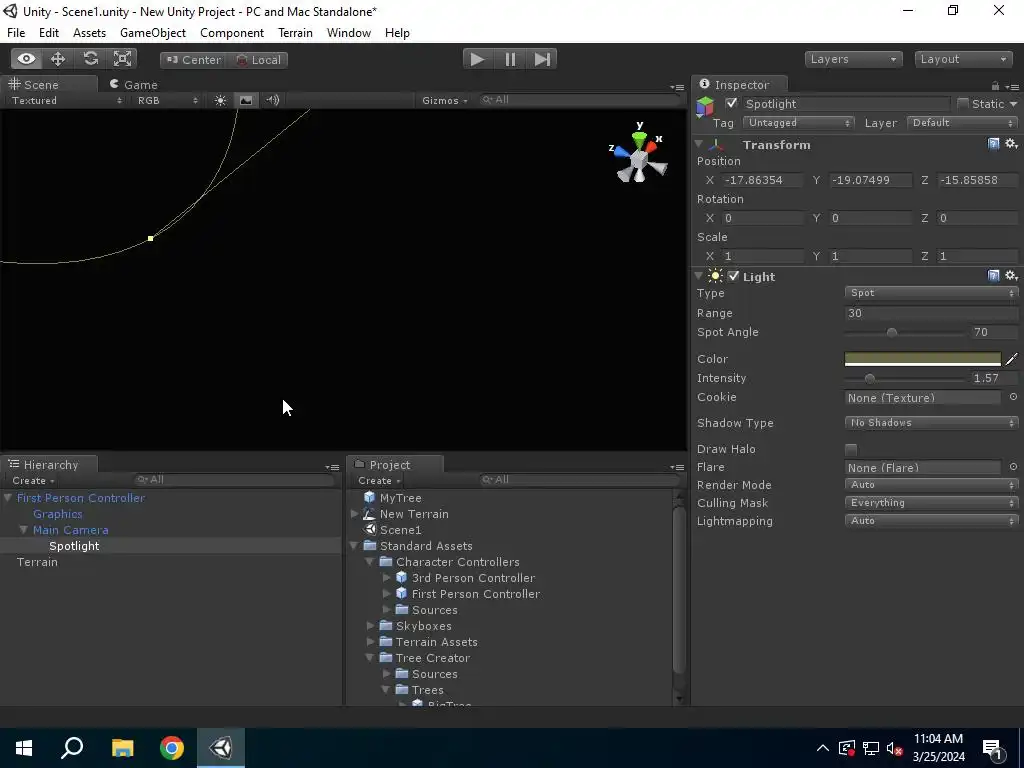Pick color with eyedropper icon
The height and width of the screenshot is (768, 1024).
click(x=1012, y=359)
